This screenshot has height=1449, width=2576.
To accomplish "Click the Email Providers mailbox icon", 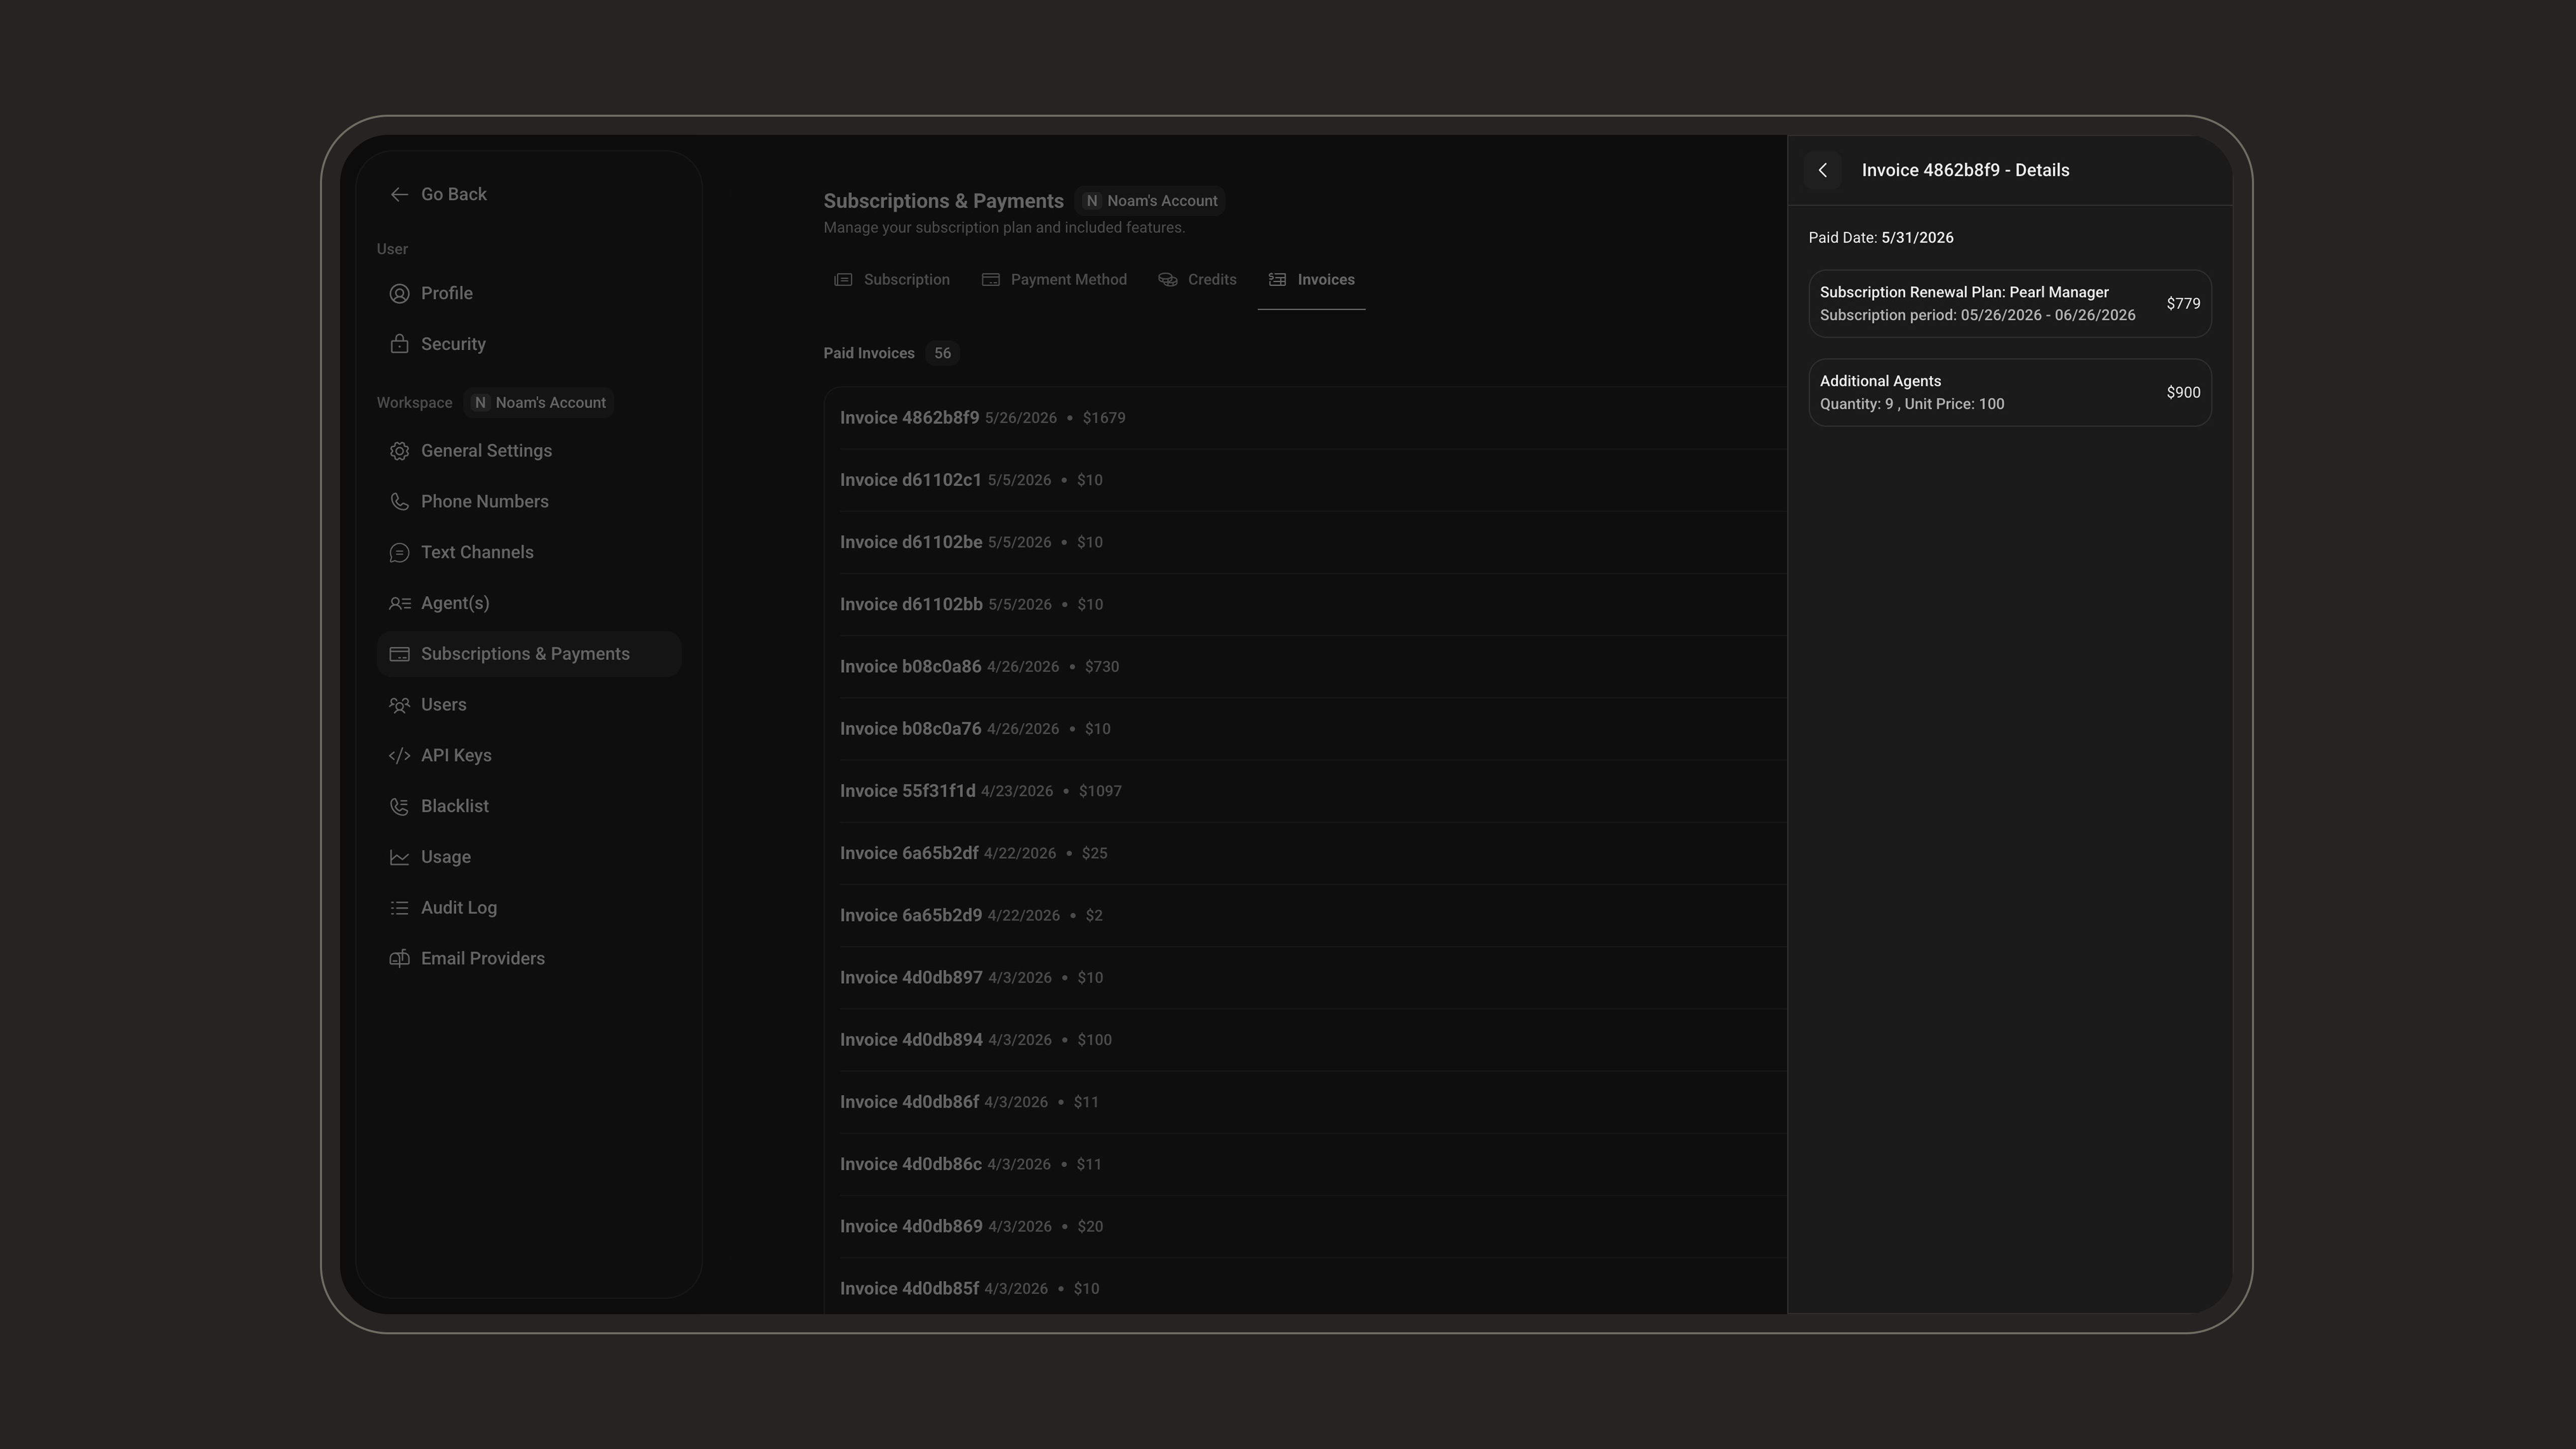I will click(x=399, y=959).
